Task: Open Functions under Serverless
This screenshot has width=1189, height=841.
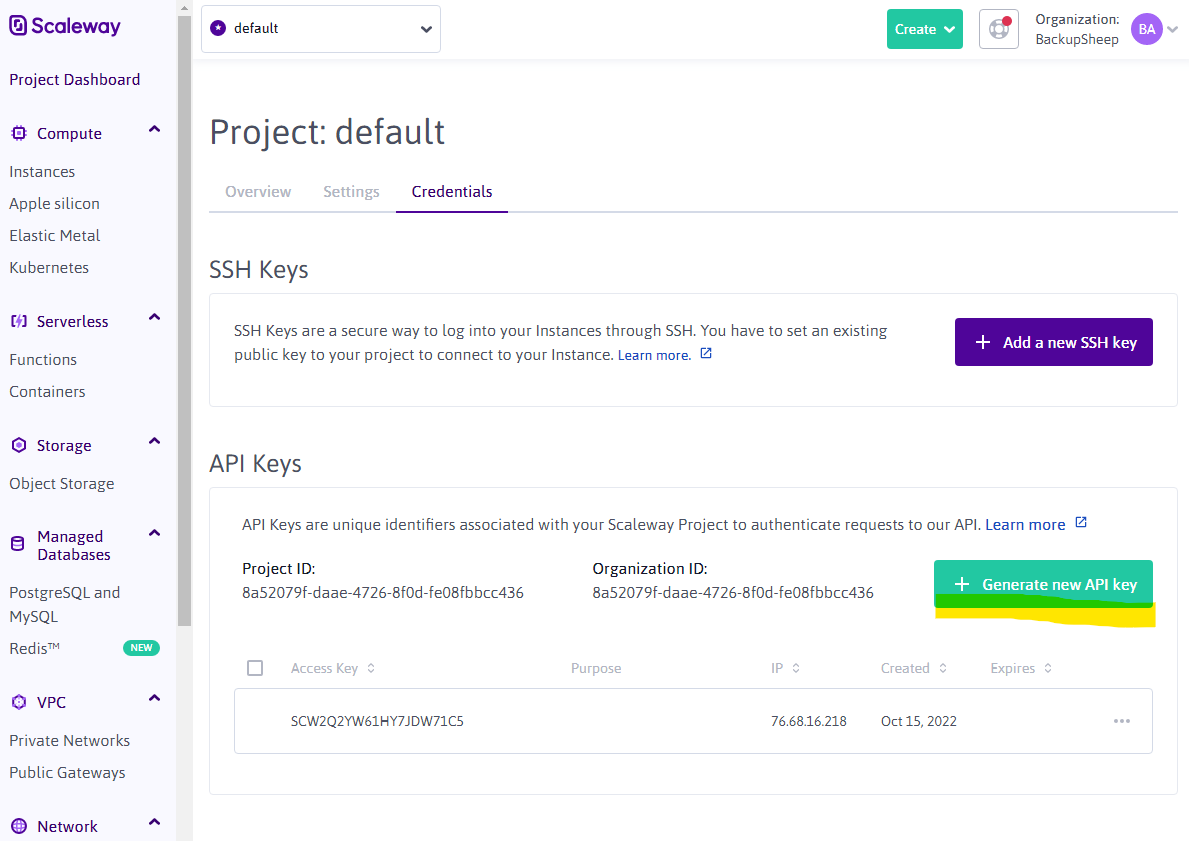Action: pyautogui.click(x=42, y=359)
